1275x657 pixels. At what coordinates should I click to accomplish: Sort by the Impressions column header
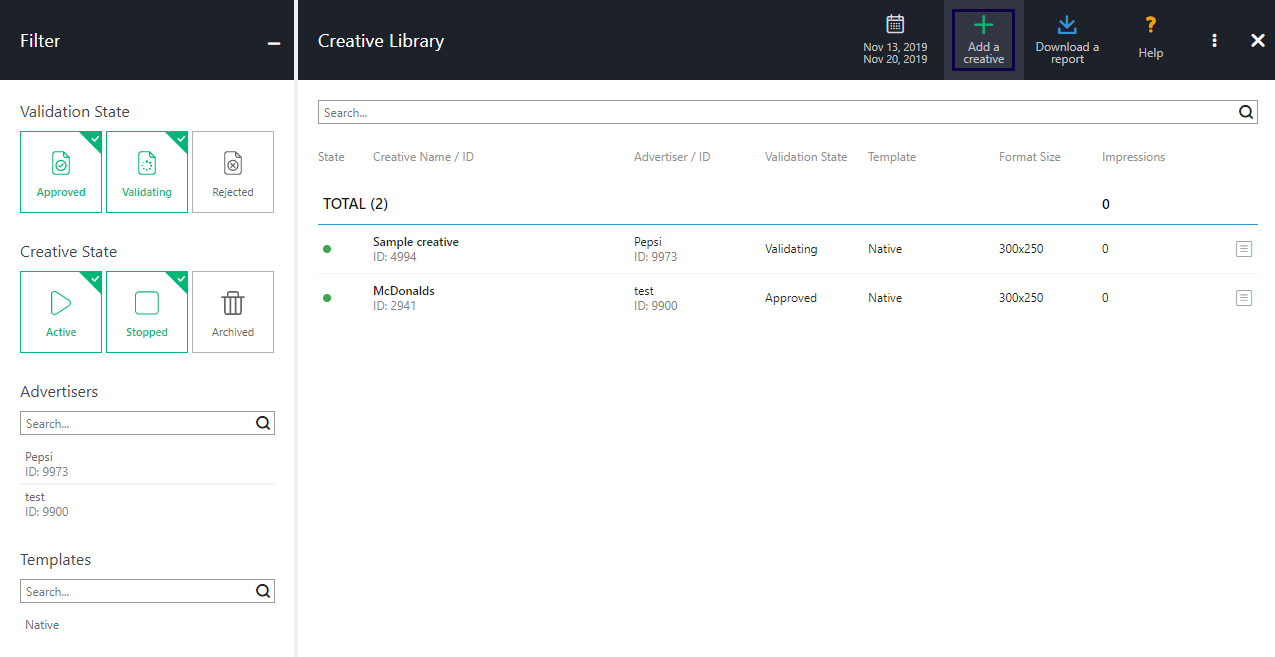(x=1133, y=157)
